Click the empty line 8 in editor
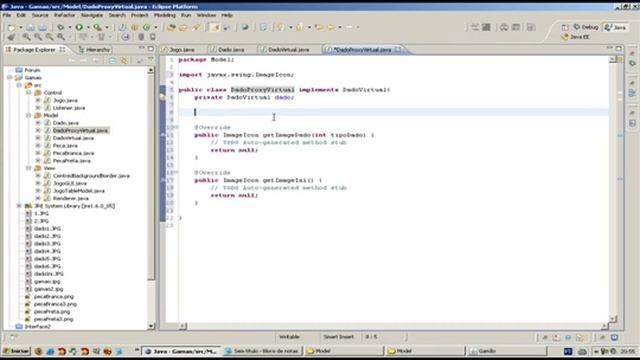Screen dimensions: 640x360 click(x=393, y=112)
